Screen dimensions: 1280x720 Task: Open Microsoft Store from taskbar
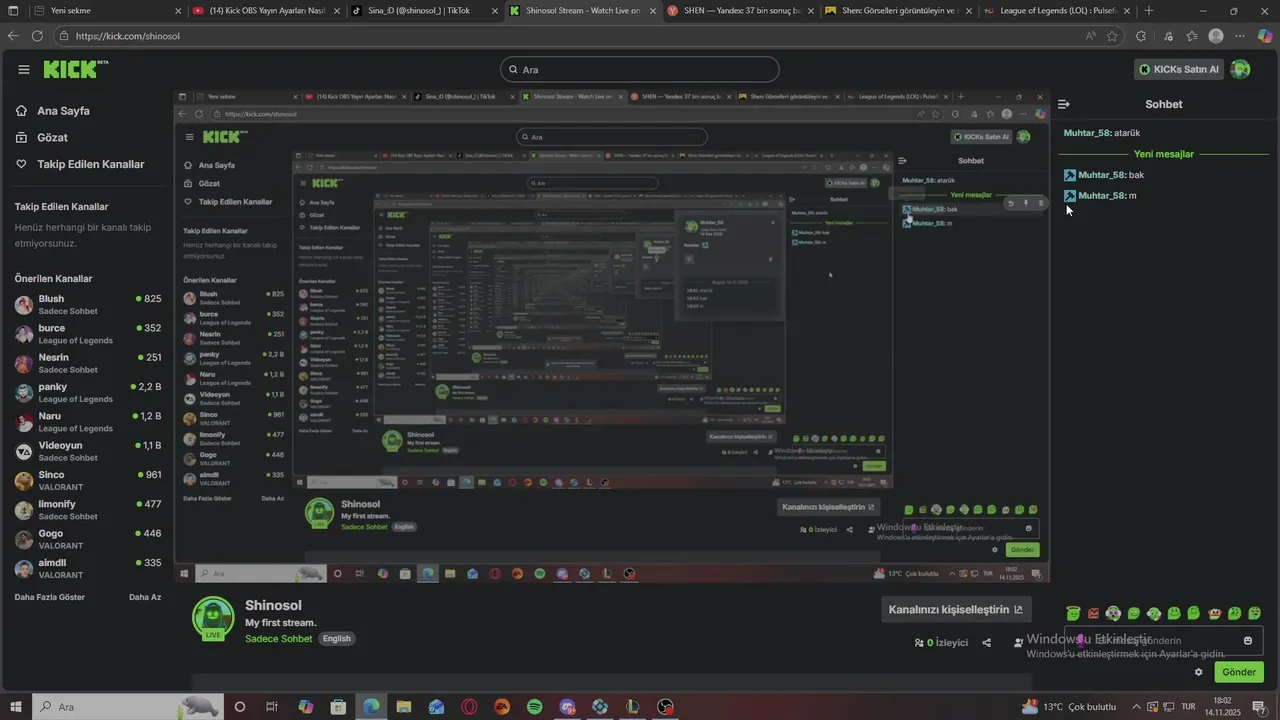[x=338, y=707]
